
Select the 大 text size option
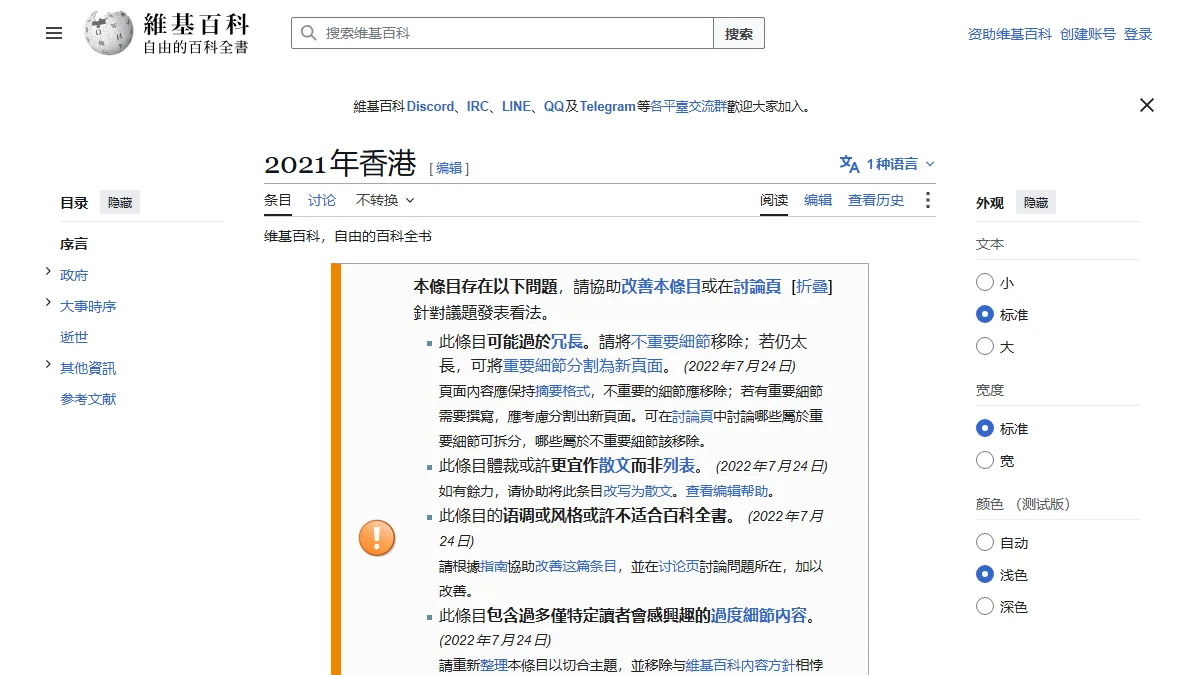point(985,346)
